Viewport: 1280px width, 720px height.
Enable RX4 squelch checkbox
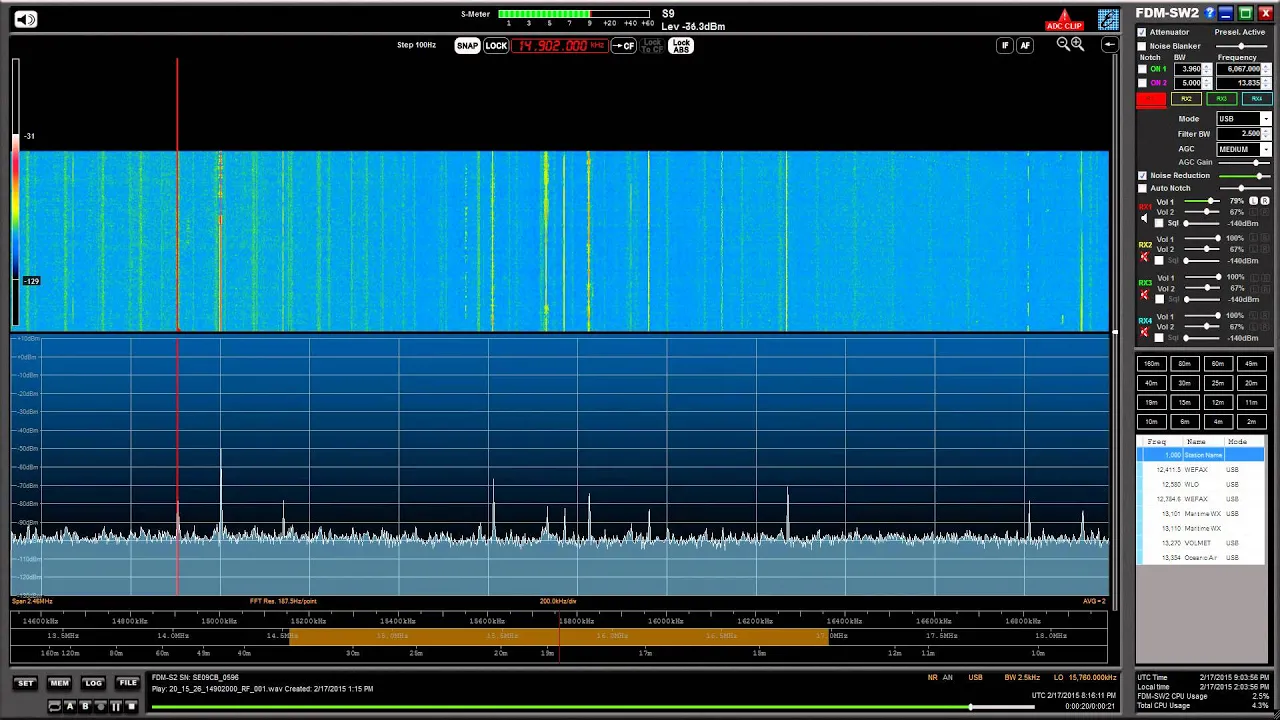pos(1159,337)
